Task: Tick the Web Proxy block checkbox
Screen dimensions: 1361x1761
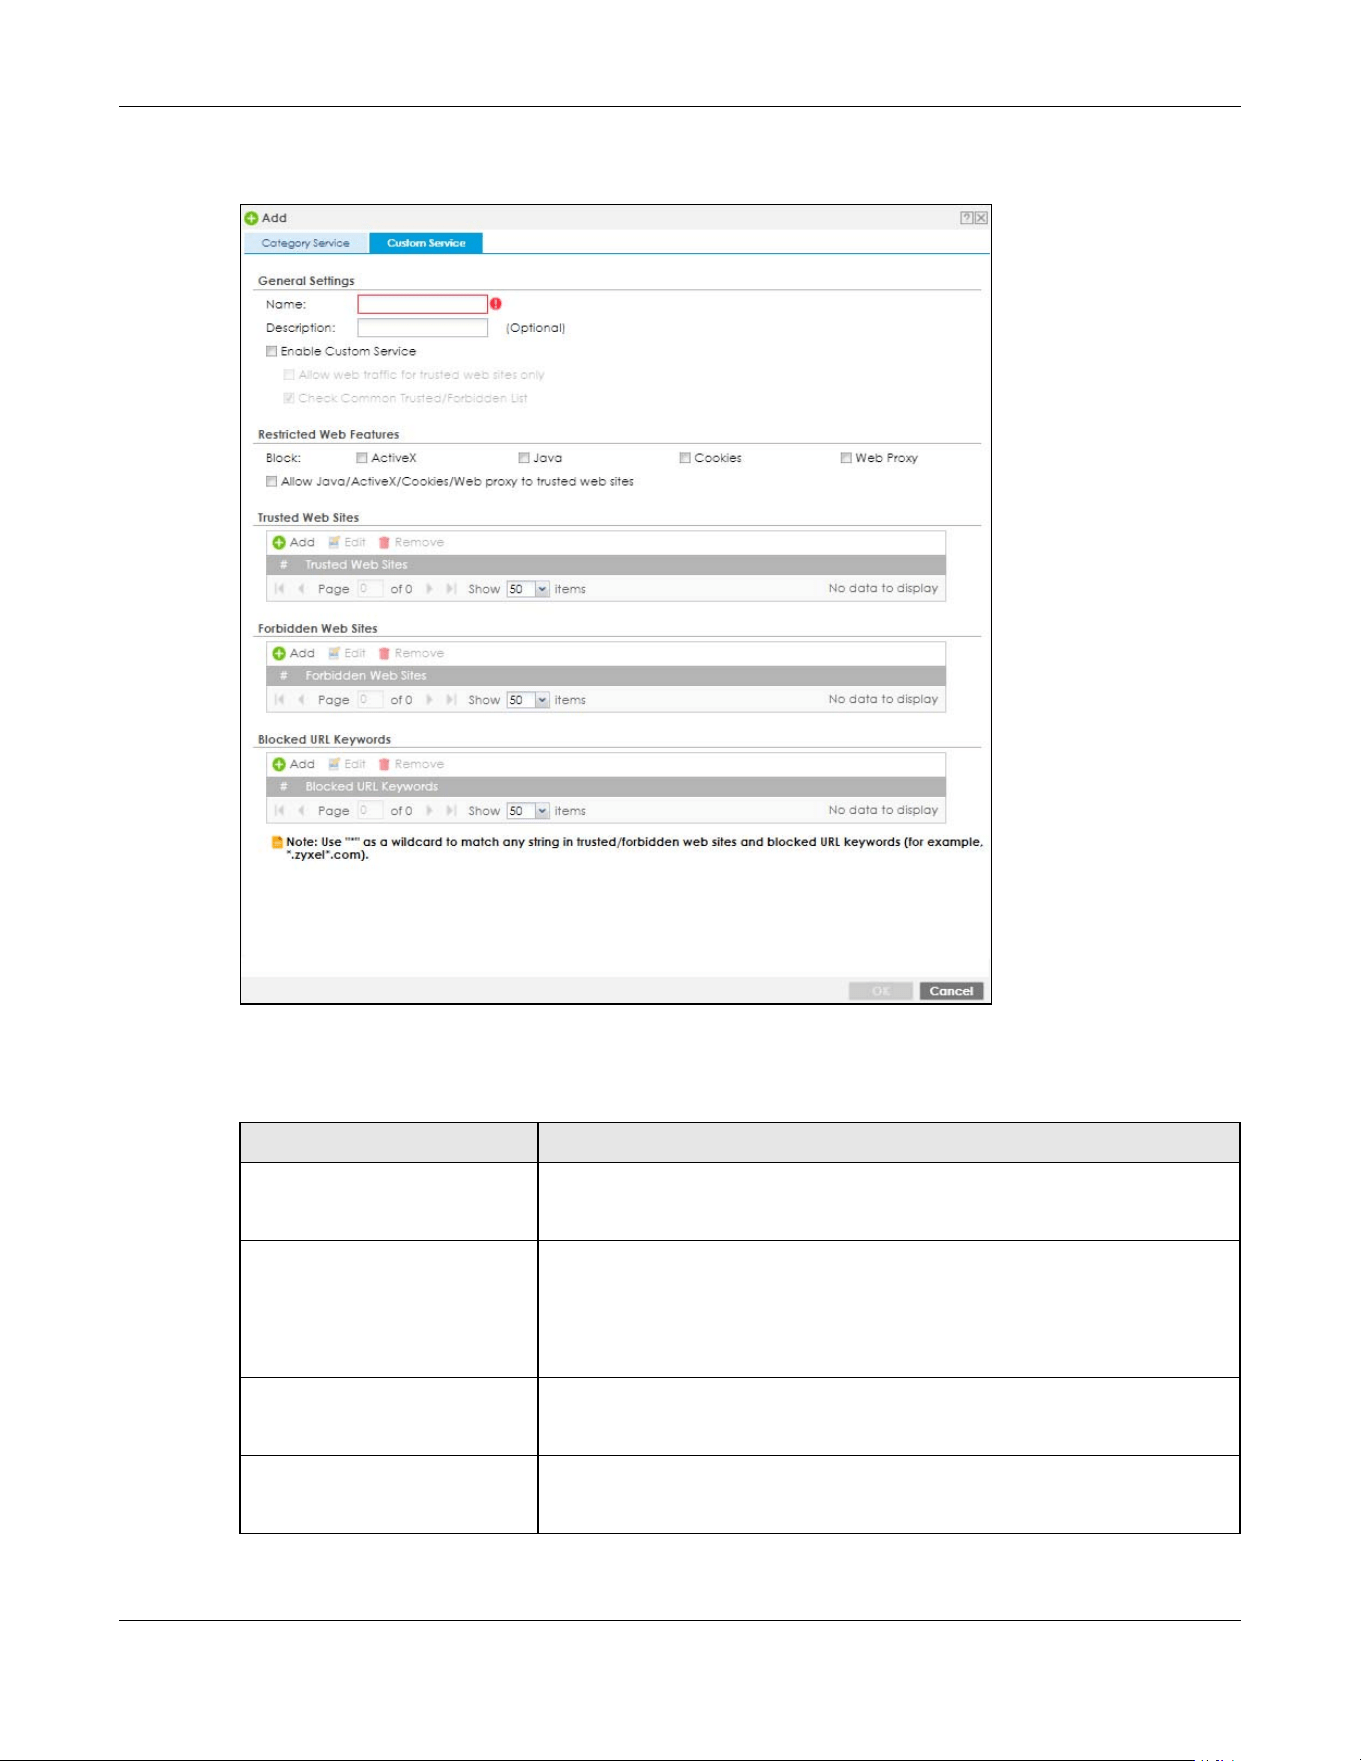Action: pos(846,458)
